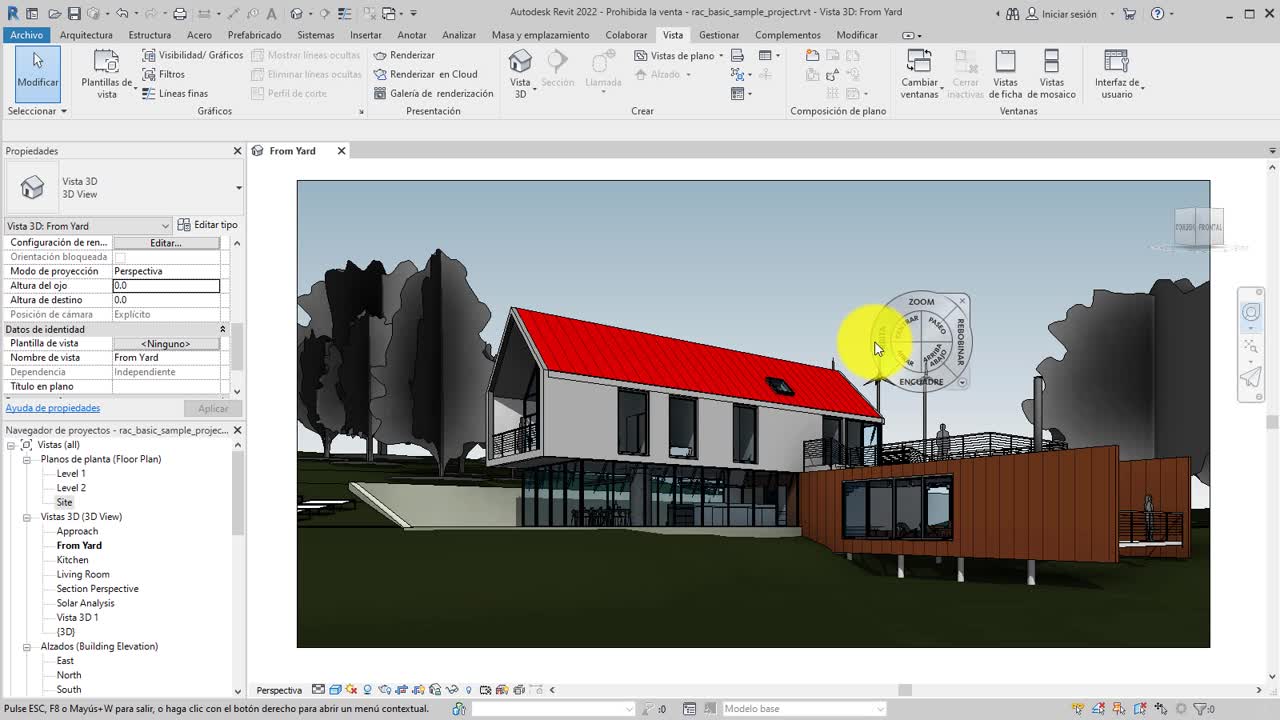1280x720 pixels.
Task: Click the filter count icon in status bar
Action: click(x=1204, y=709)
